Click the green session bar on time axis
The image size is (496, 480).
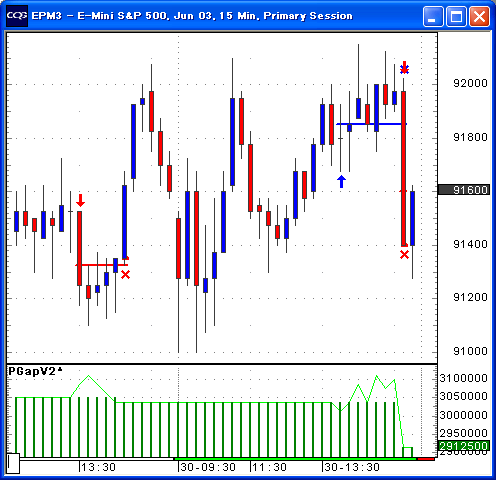click(295, 459)
